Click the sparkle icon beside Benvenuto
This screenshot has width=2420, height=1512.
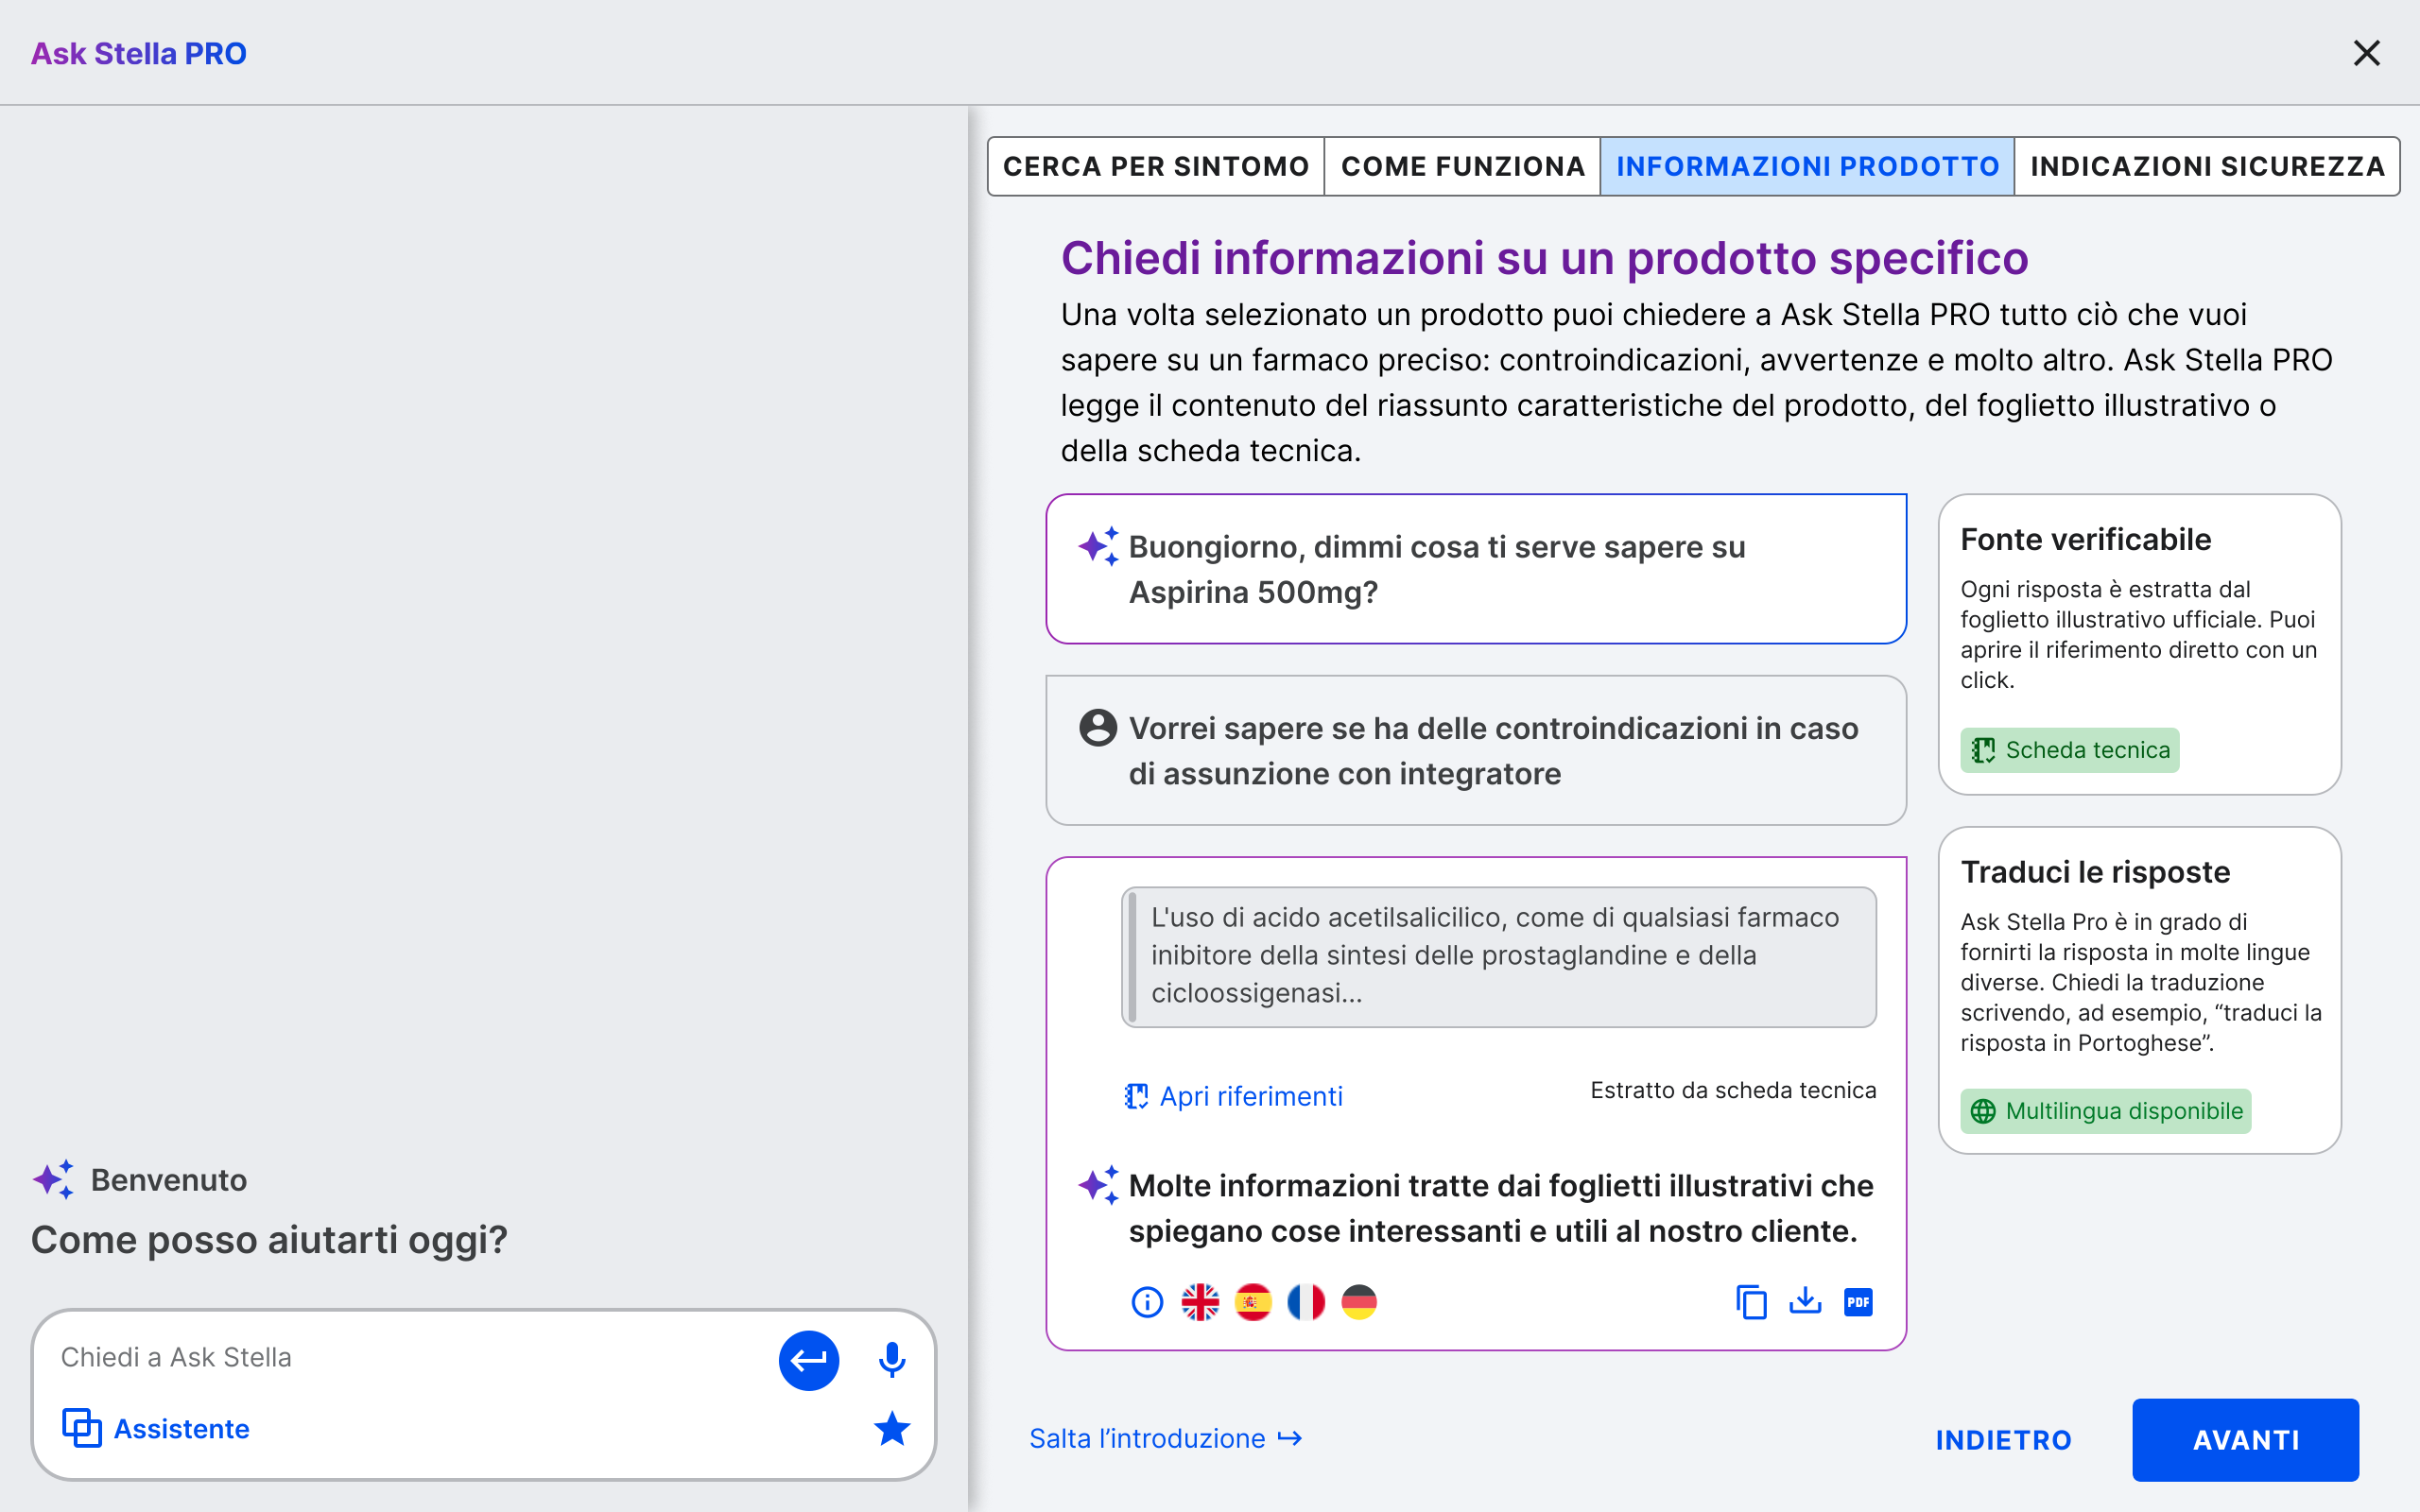[53, 1179]
